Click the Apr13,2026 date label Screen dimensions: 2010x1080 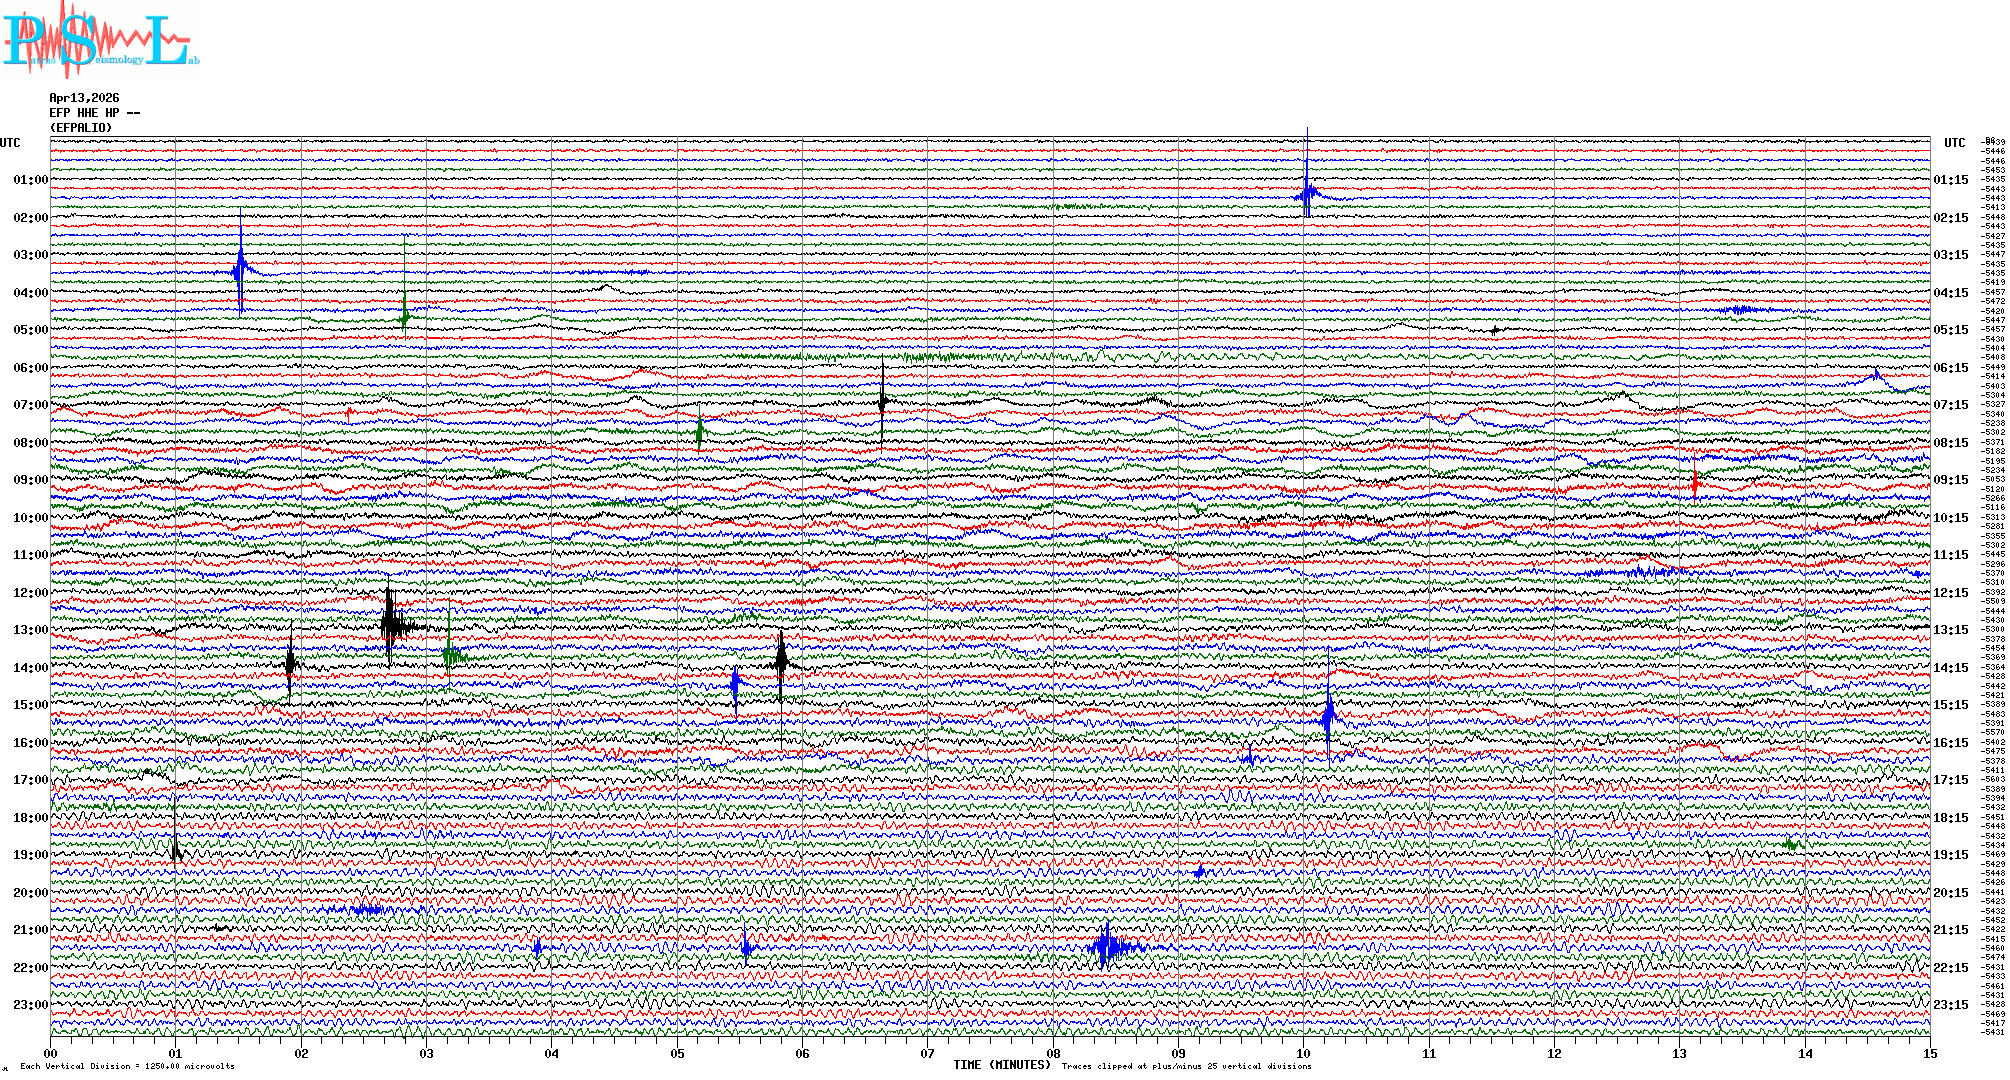(x=84, y=98)
